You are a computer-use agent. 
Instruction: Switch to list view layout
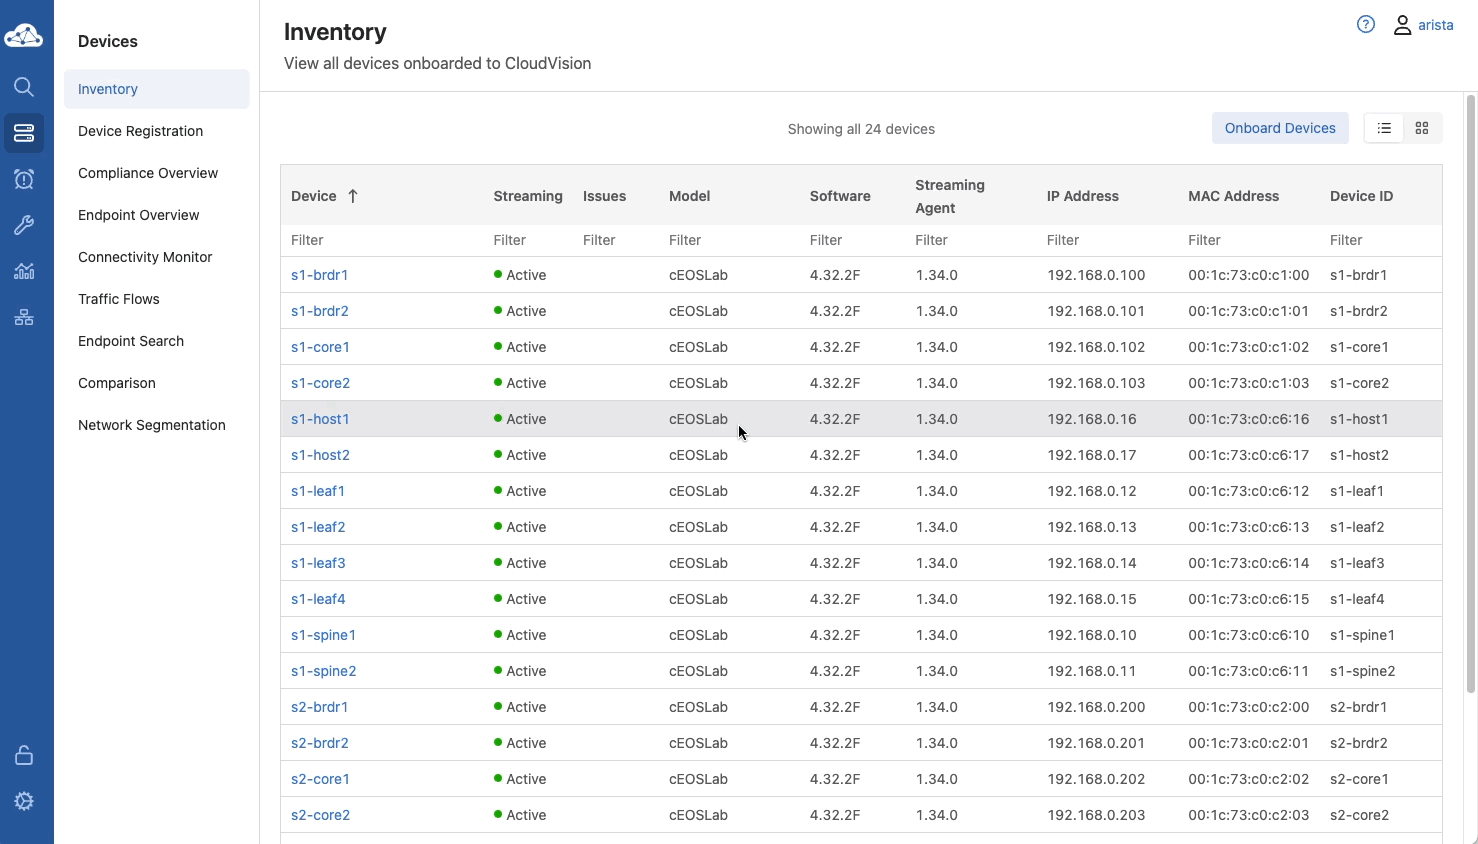click(1384, 128)
